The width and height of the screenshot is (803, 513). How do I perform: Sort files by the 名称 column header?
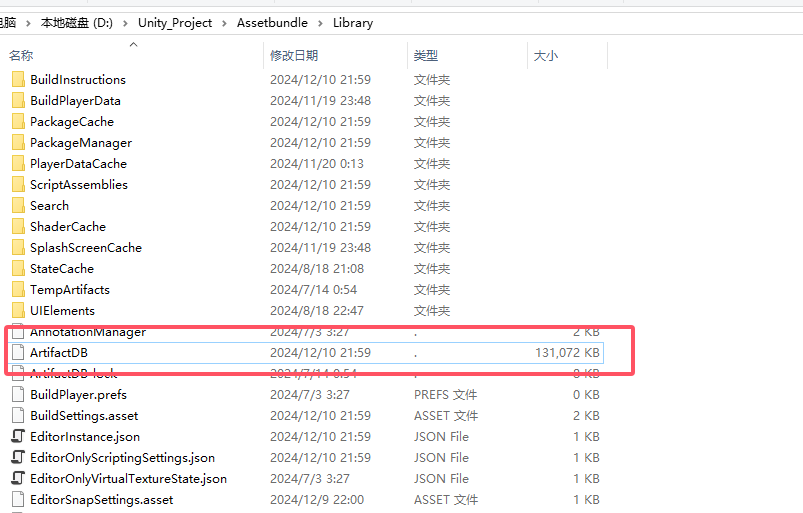[22, 56]
